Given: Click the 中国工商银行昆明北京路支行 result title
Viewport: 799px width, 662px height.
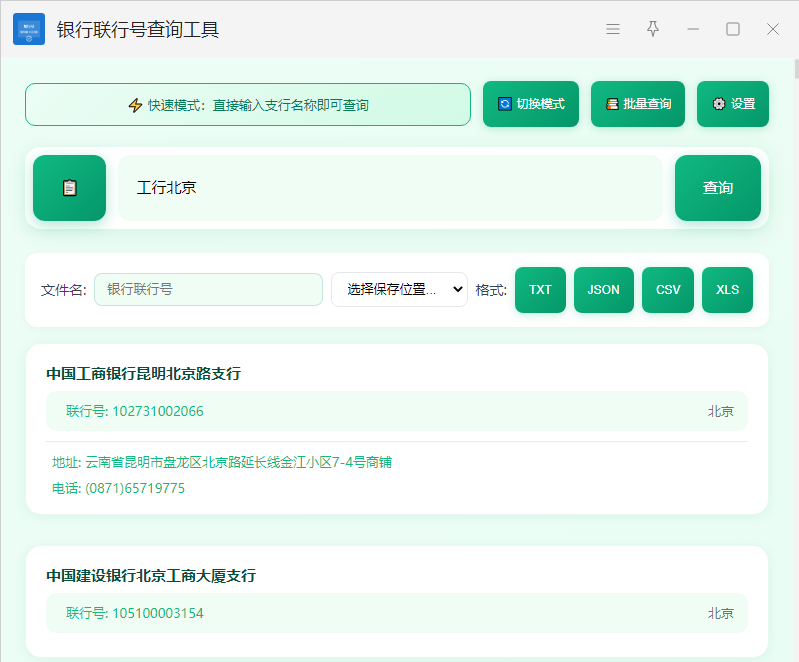Looking at the screenshot, I should [x=143, y=374].
